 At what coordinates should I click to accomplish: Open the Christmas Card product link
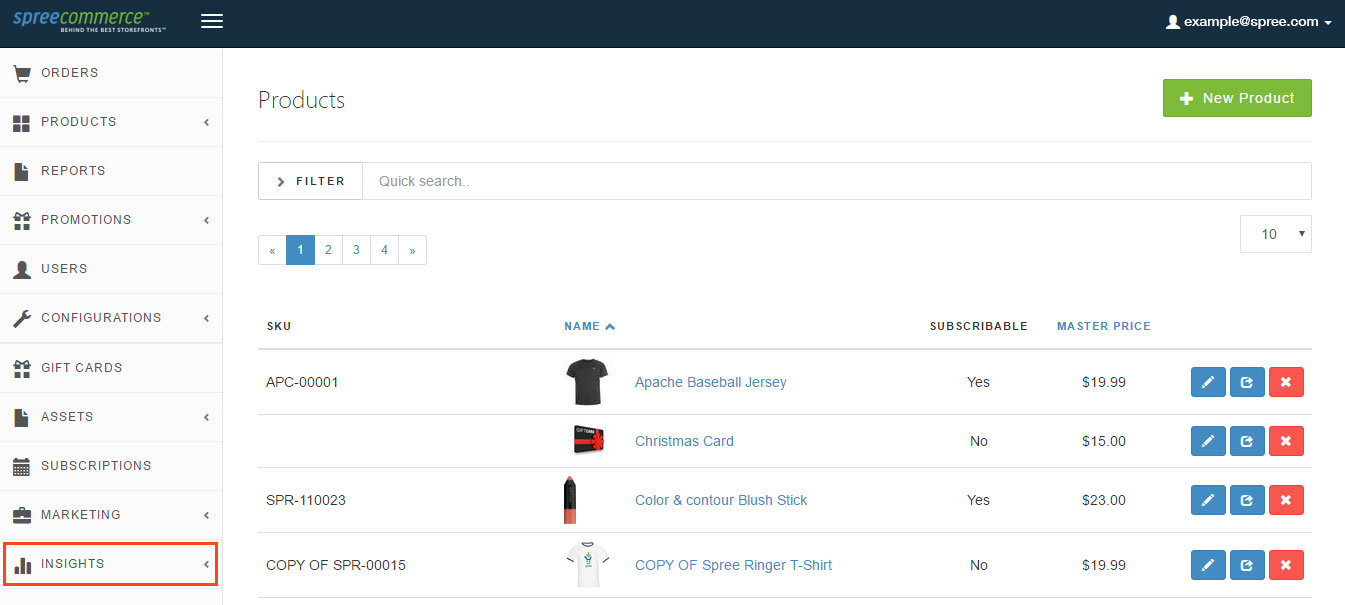click(684, 441)
